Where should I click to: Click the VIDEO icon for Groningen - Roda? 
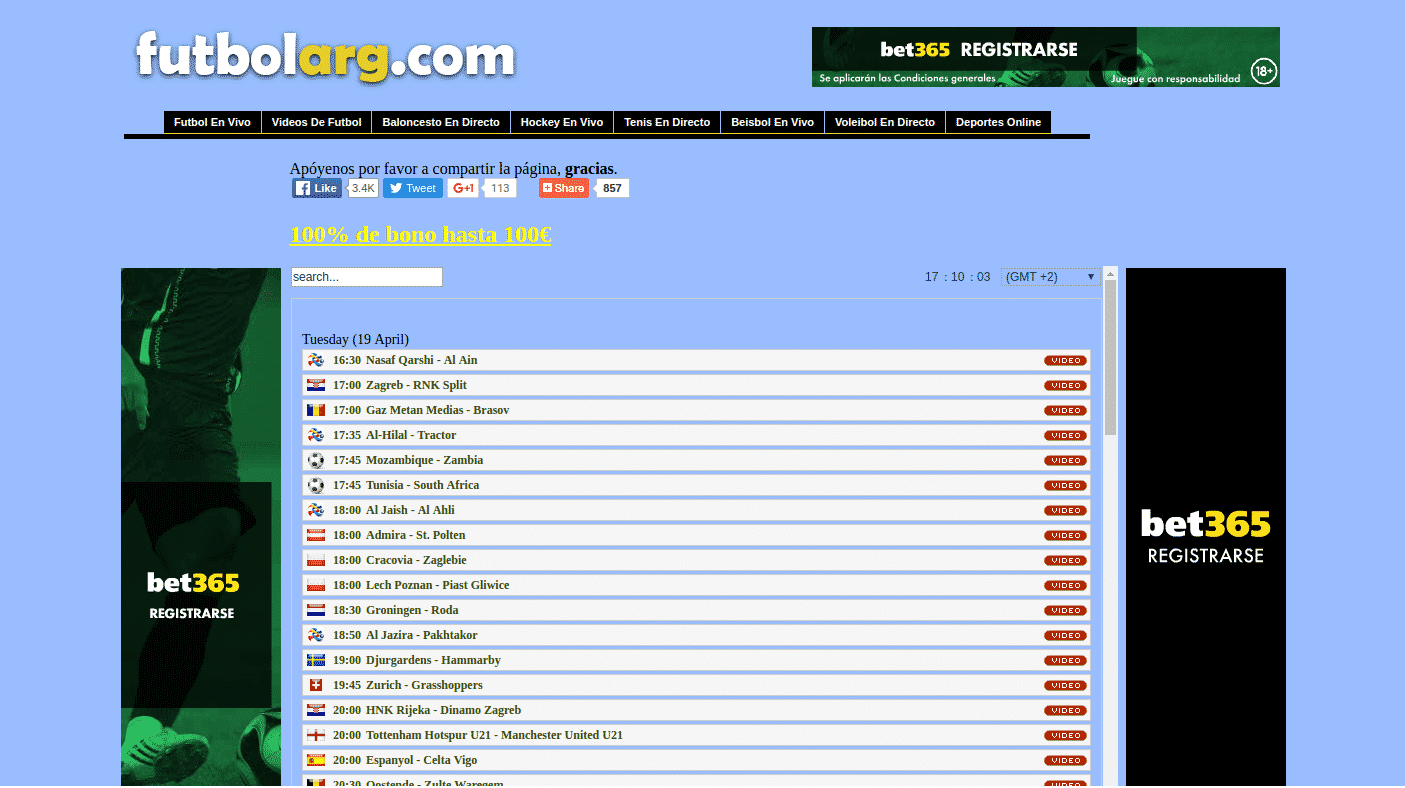pos(1065,610)
